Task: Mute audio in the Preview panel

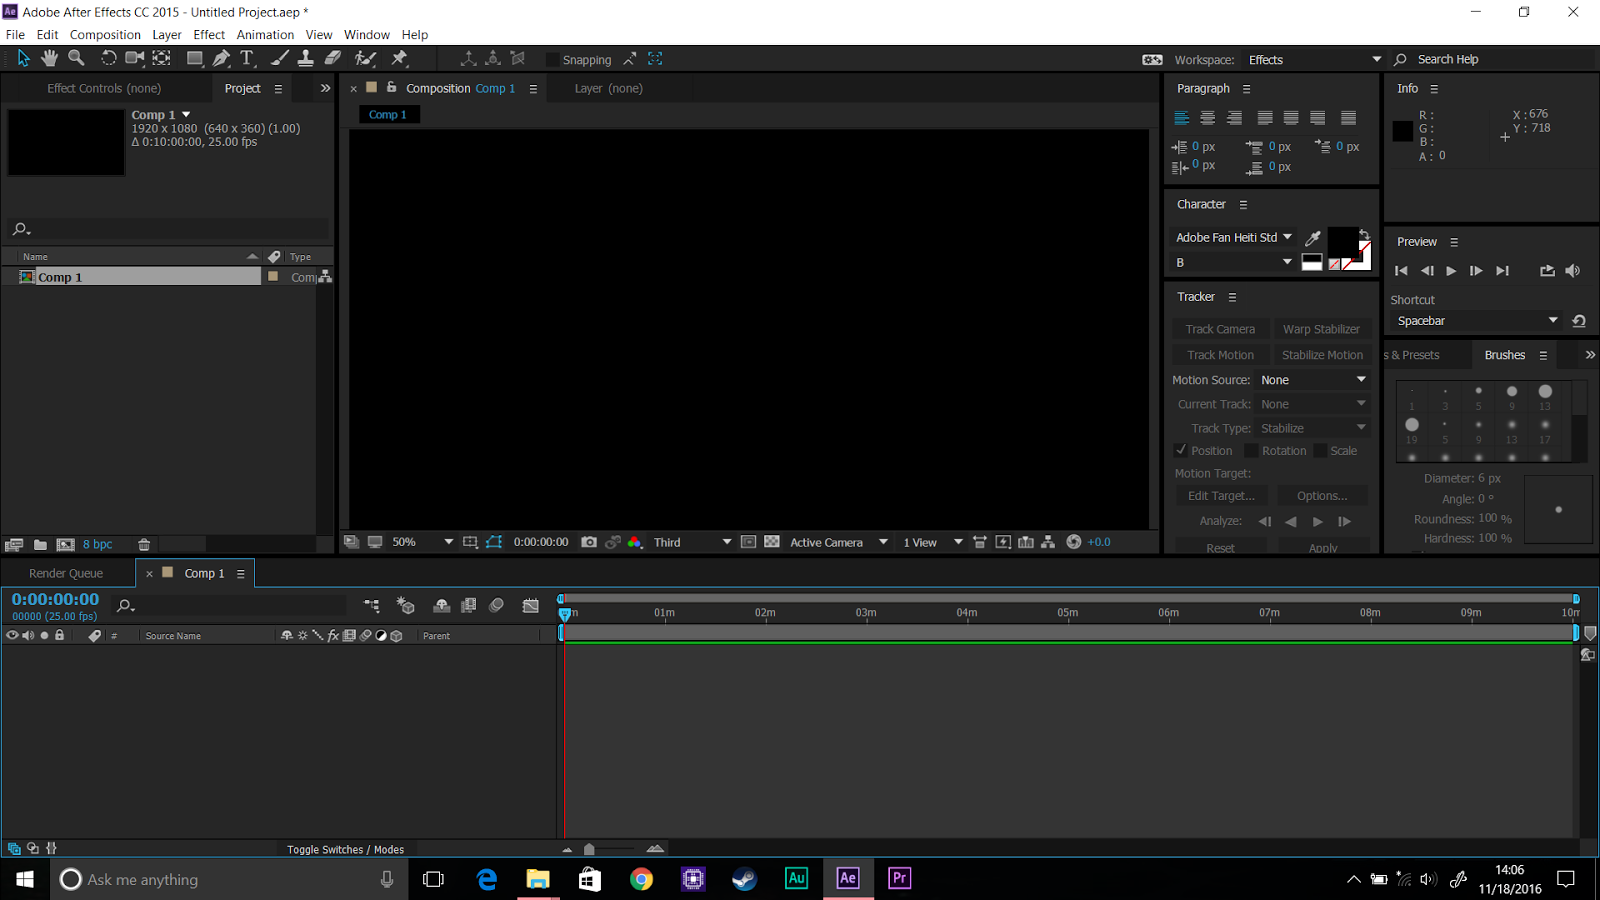Action: pos(1573,271)
